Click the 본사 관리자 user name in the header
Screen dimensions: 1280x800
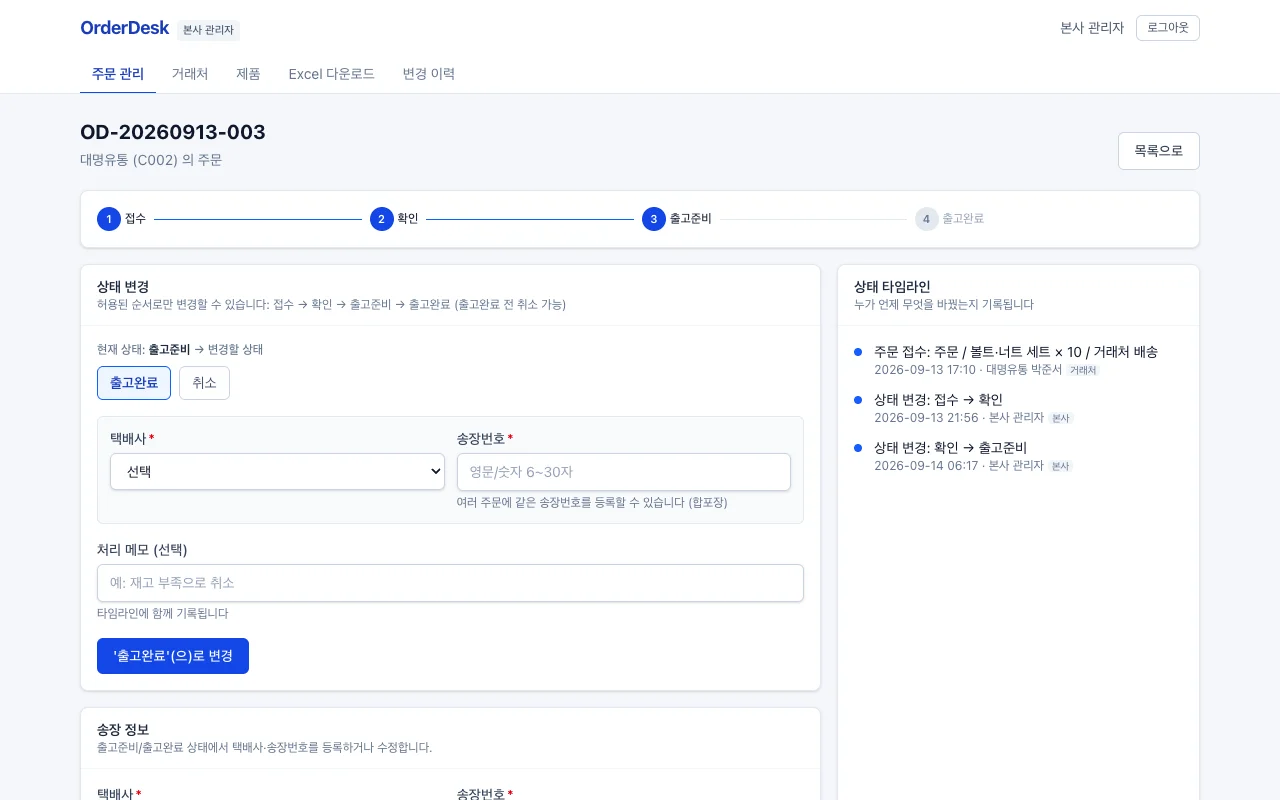click(1092, 28)
